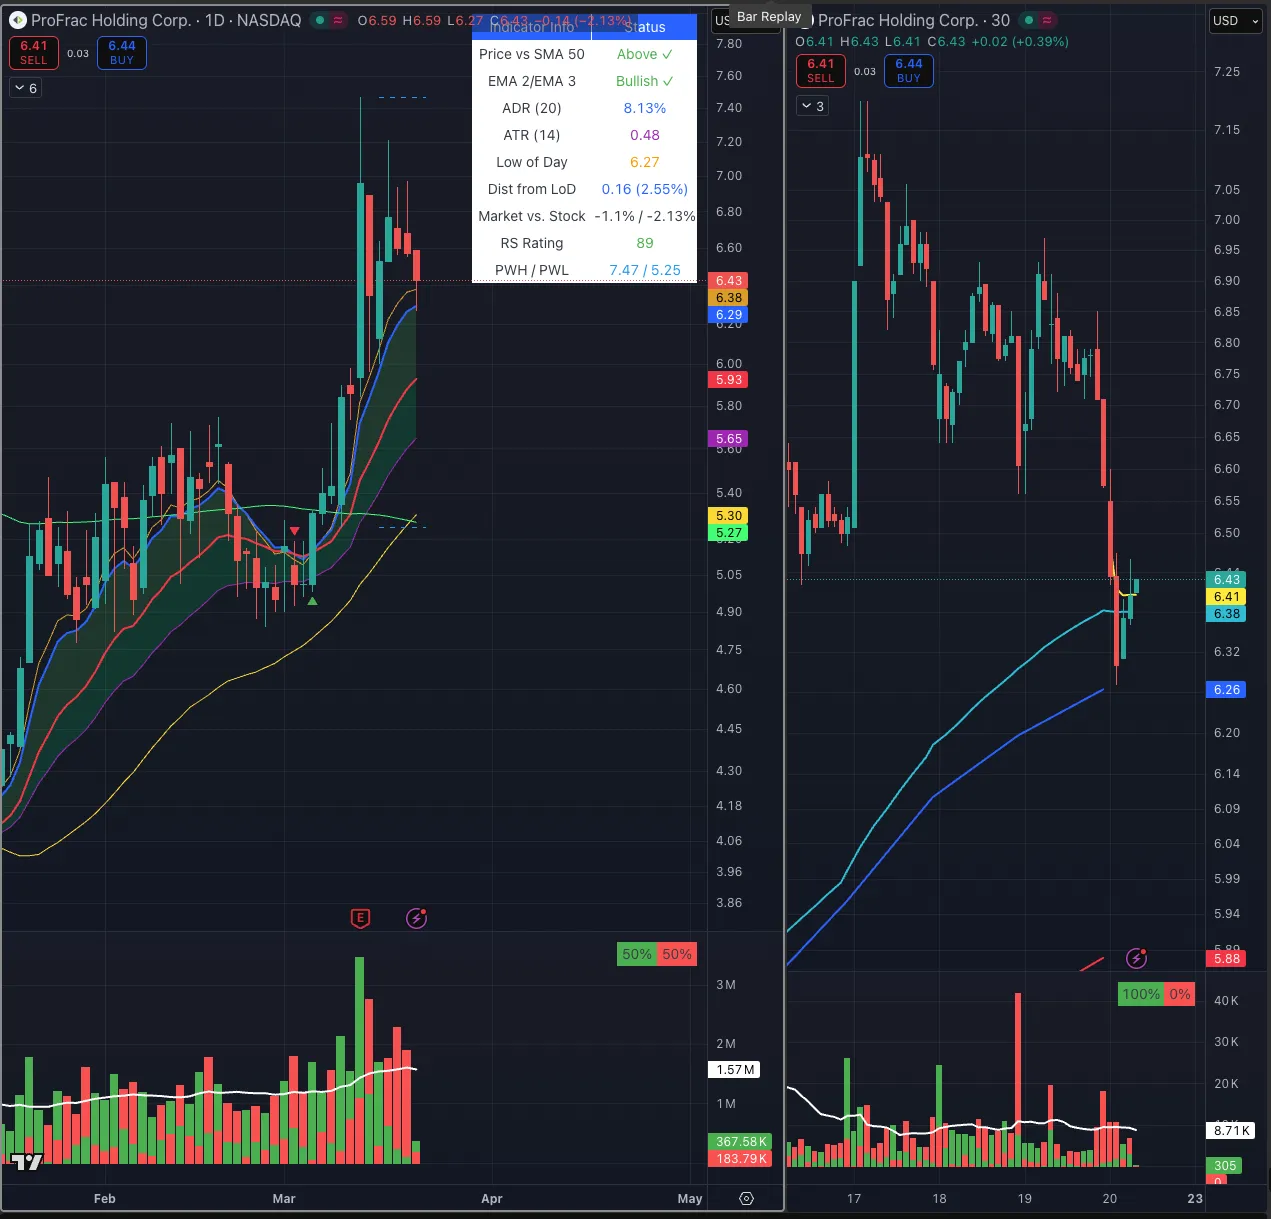Collapse the indicator legend showing 3 on 30-minute chart
Image resolution: width=1271 pixels, height=1219 pixels.
tap(813, 106)
